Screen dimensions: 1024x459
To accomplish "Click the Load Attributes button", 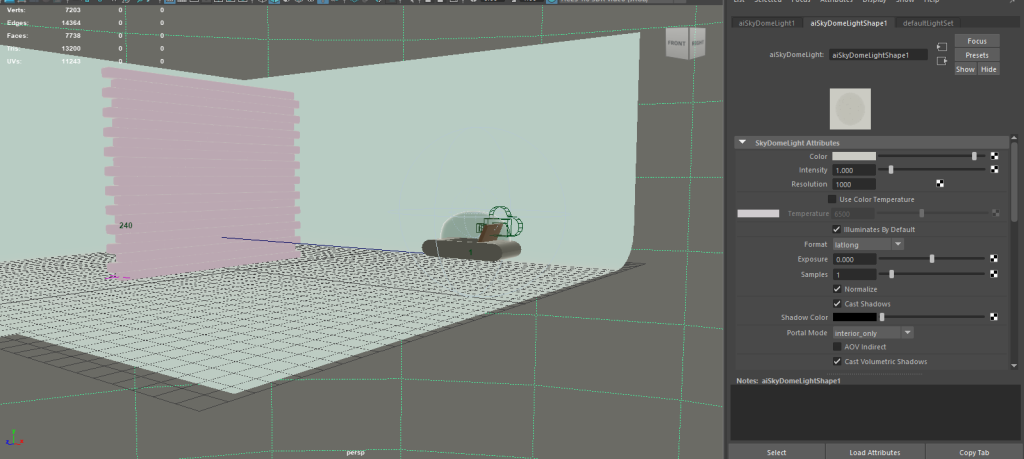I will click(875, 452).
